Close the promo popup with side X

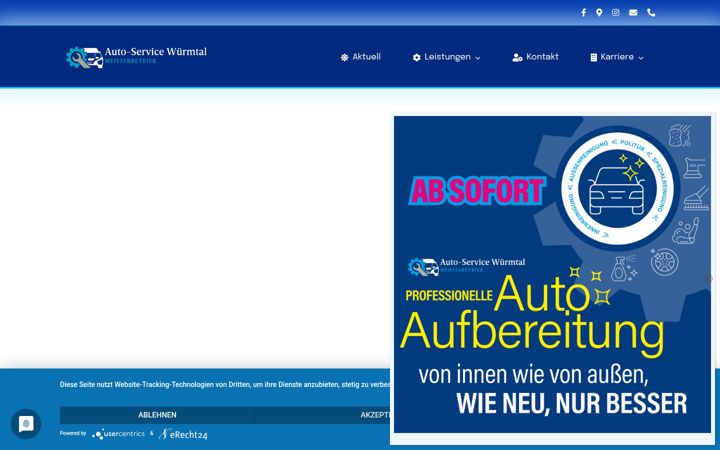coord(708,278)
